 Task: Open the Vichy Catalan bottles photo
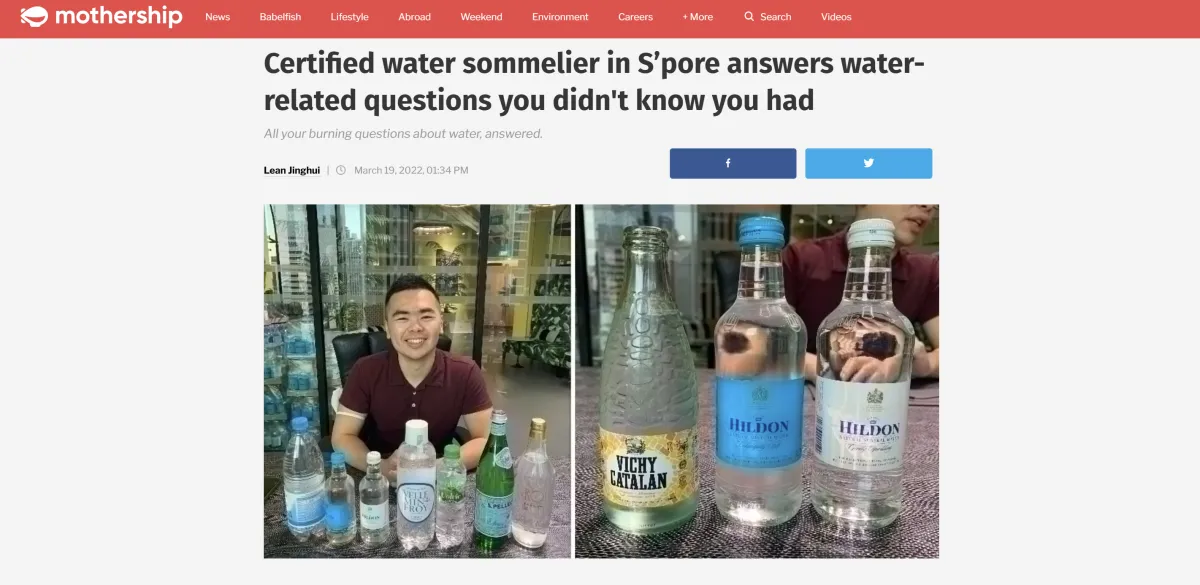[757, 381]
